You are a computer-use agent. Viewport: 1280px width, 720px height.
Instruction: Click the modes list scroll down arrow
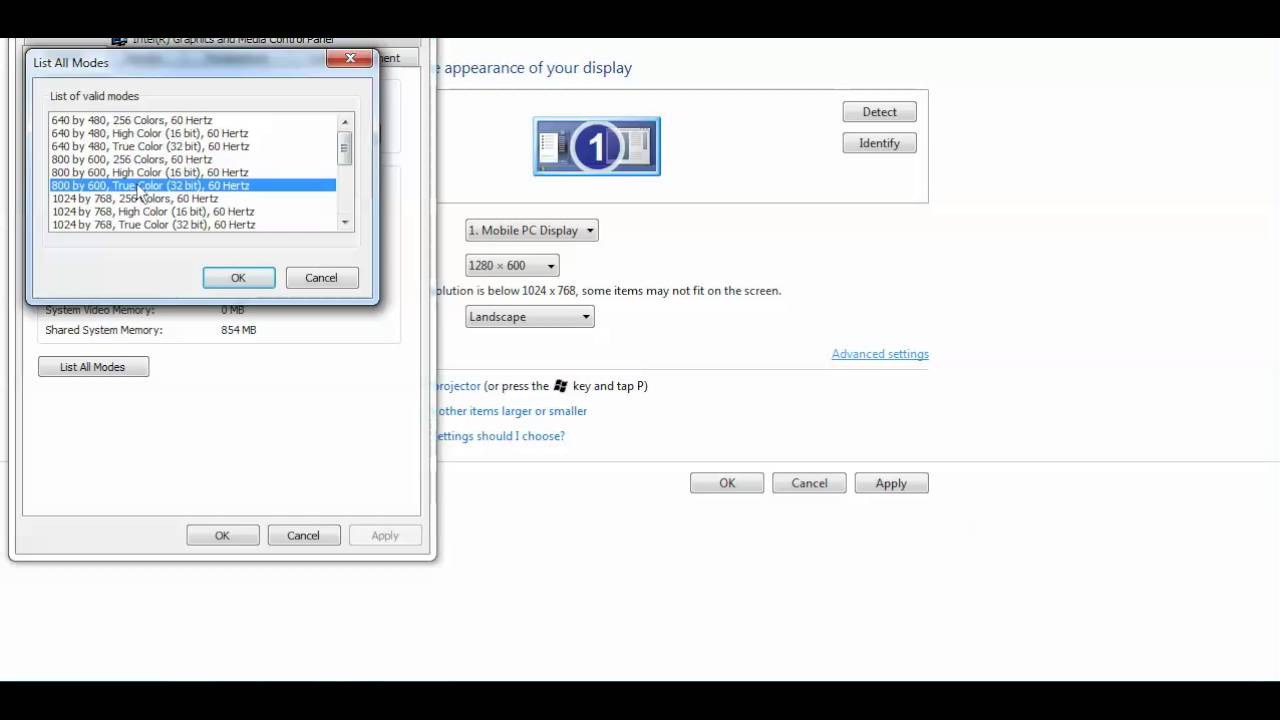[345, 222]
